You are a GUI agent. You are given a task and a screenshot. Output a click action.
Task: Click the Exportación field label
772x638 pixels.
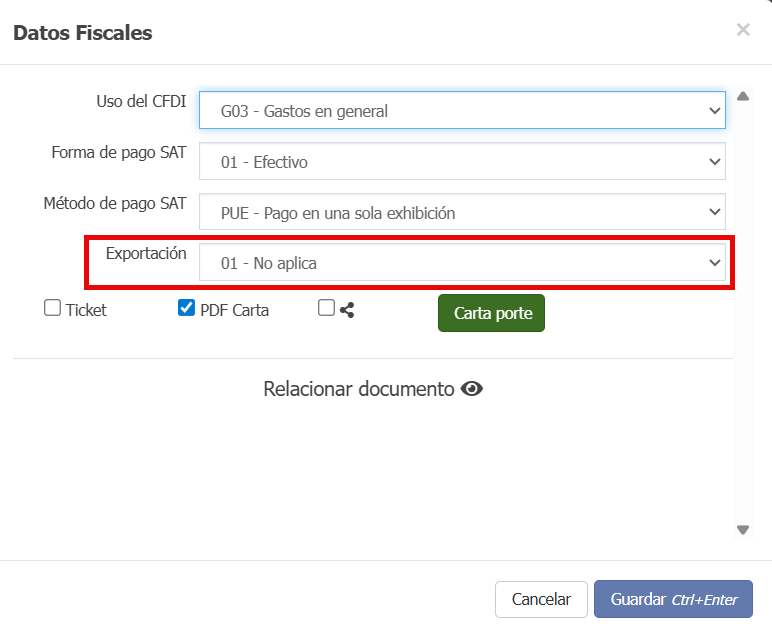pyautogui.click(x=146, y=253)
